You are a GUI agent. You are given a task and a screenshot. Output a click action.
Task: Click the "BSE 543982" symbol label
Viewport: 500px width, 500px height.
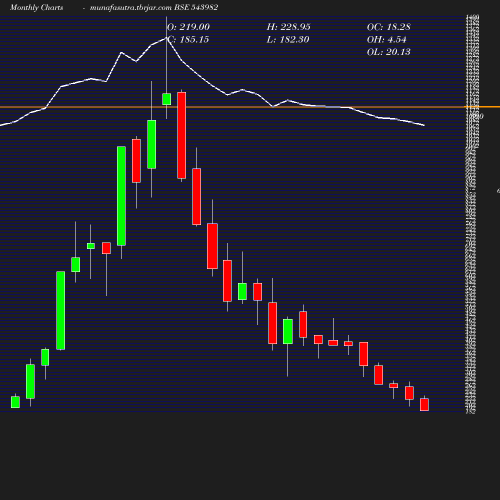pyautogui.click(x=196, y=7)
